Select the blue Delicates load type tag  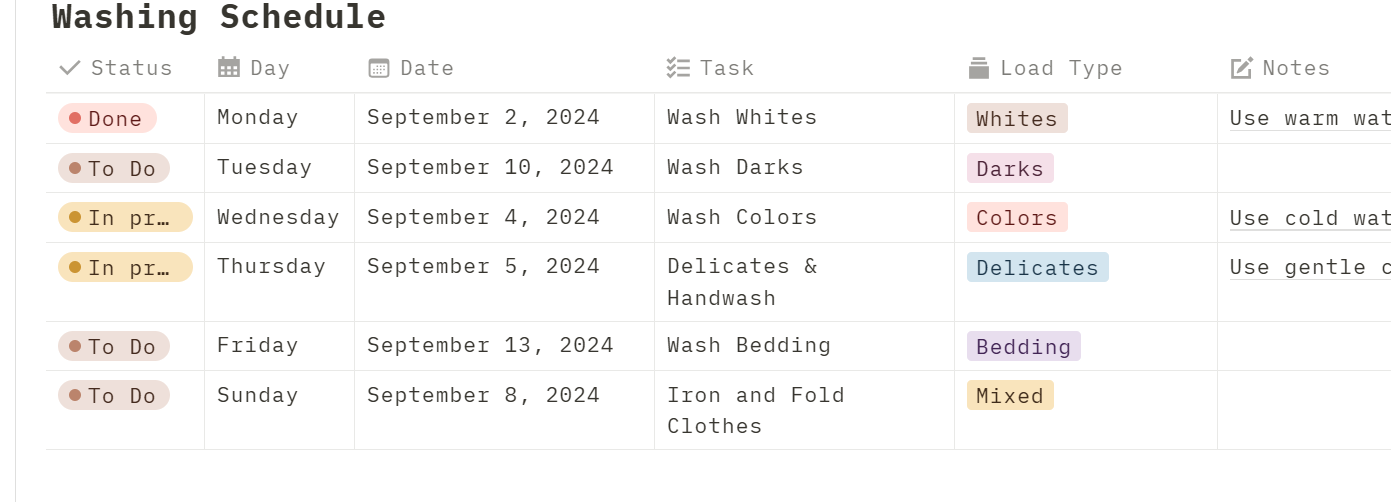pos(1038,267)
